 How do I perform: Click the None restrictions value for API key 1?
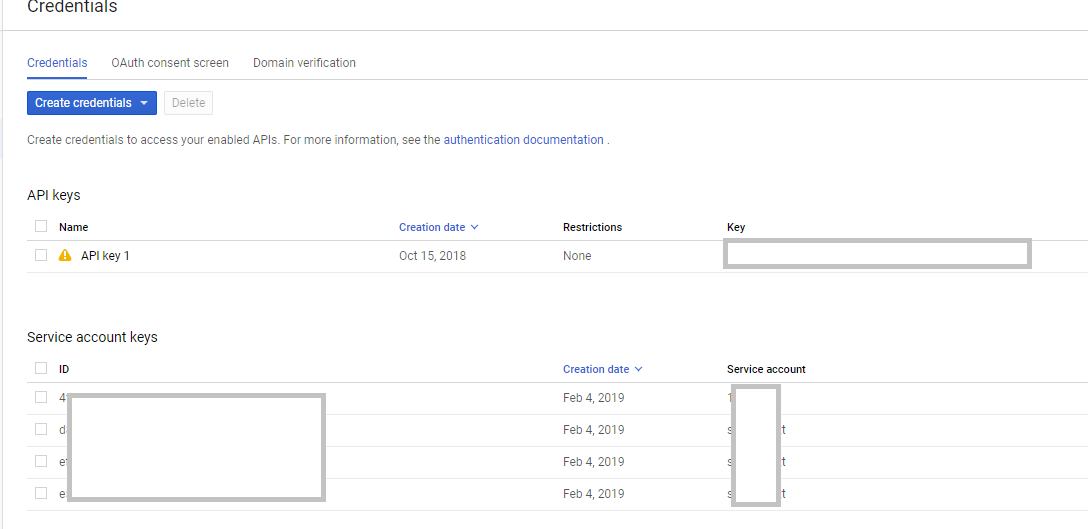click(577, 255)
